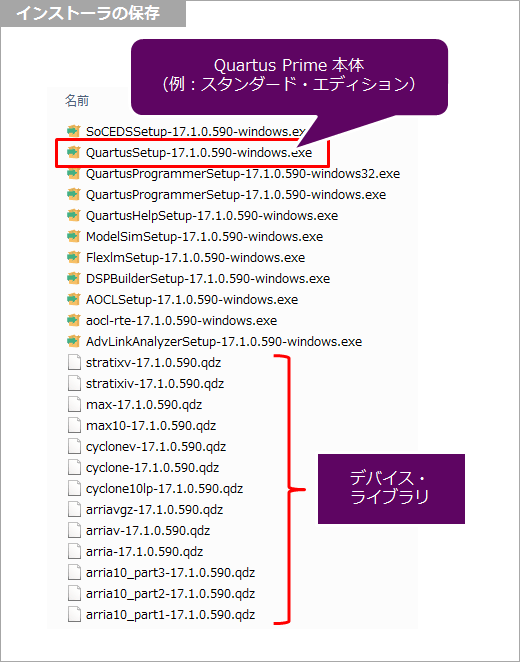
Task: Select cyclone10lp-17.1.0.590.qdz file name
Action: [164, 488]
